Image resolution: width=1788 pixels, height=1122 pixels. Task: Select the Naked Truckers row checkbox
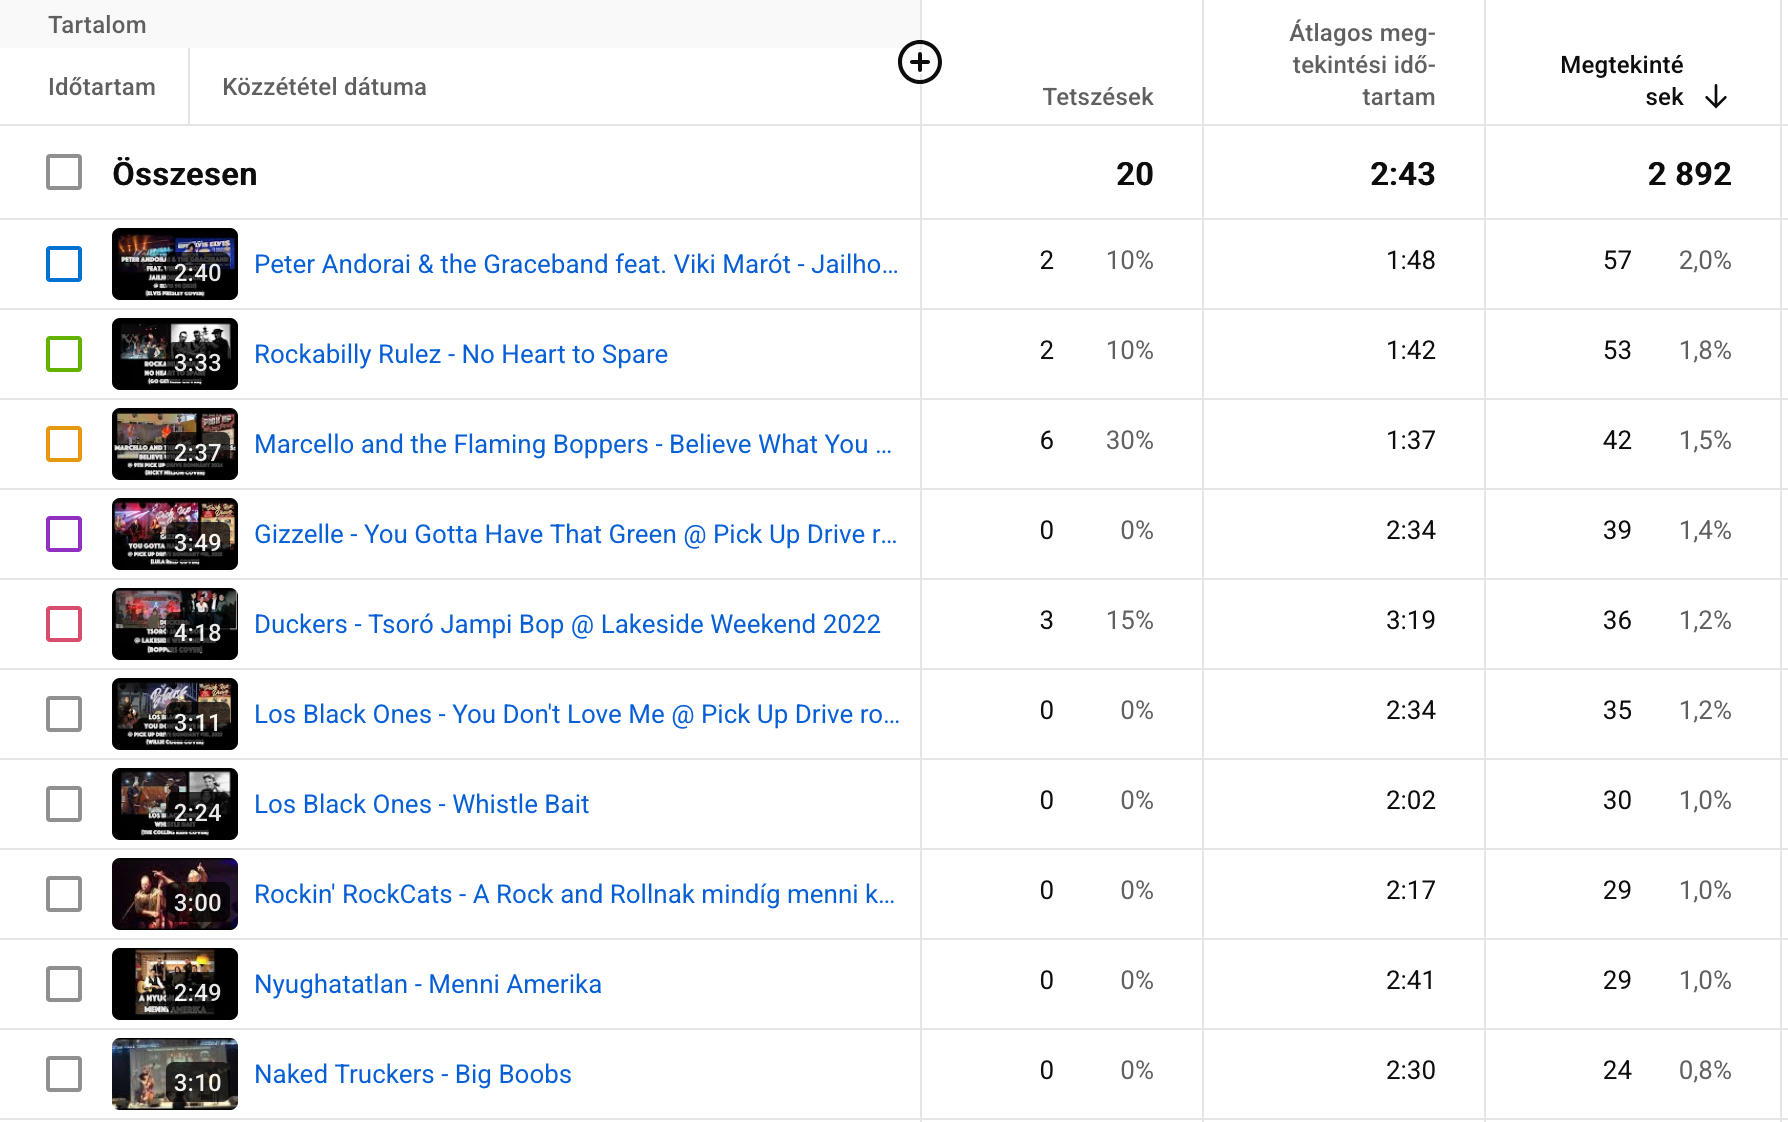(x=64, y=1074)
